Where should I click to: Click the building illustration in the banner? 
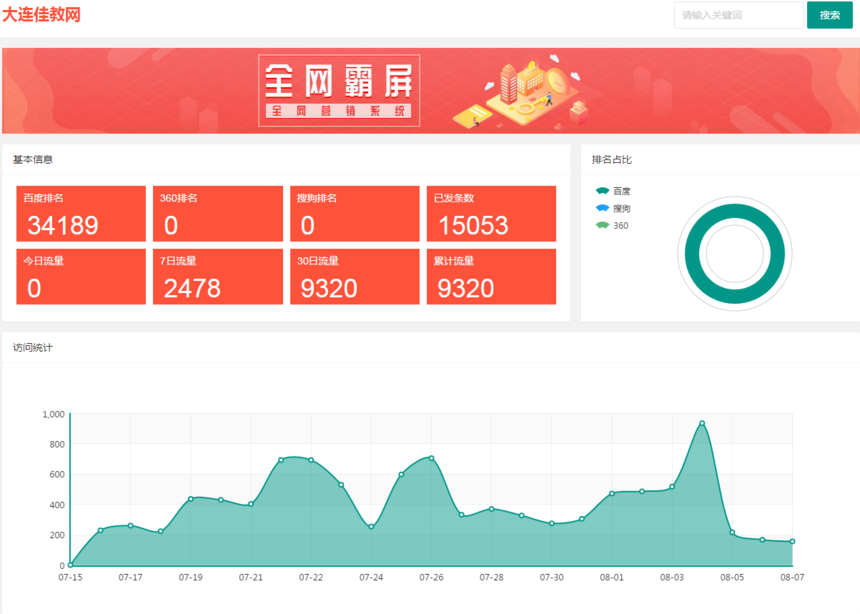click(520, 92)
